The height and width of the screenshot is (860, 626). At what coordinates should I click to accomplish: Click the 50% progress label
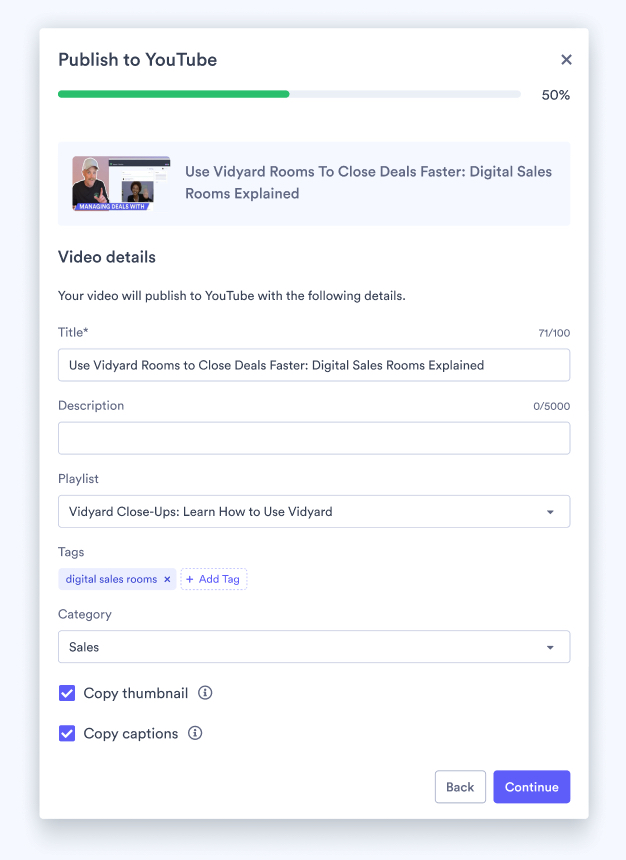(556, 95)
